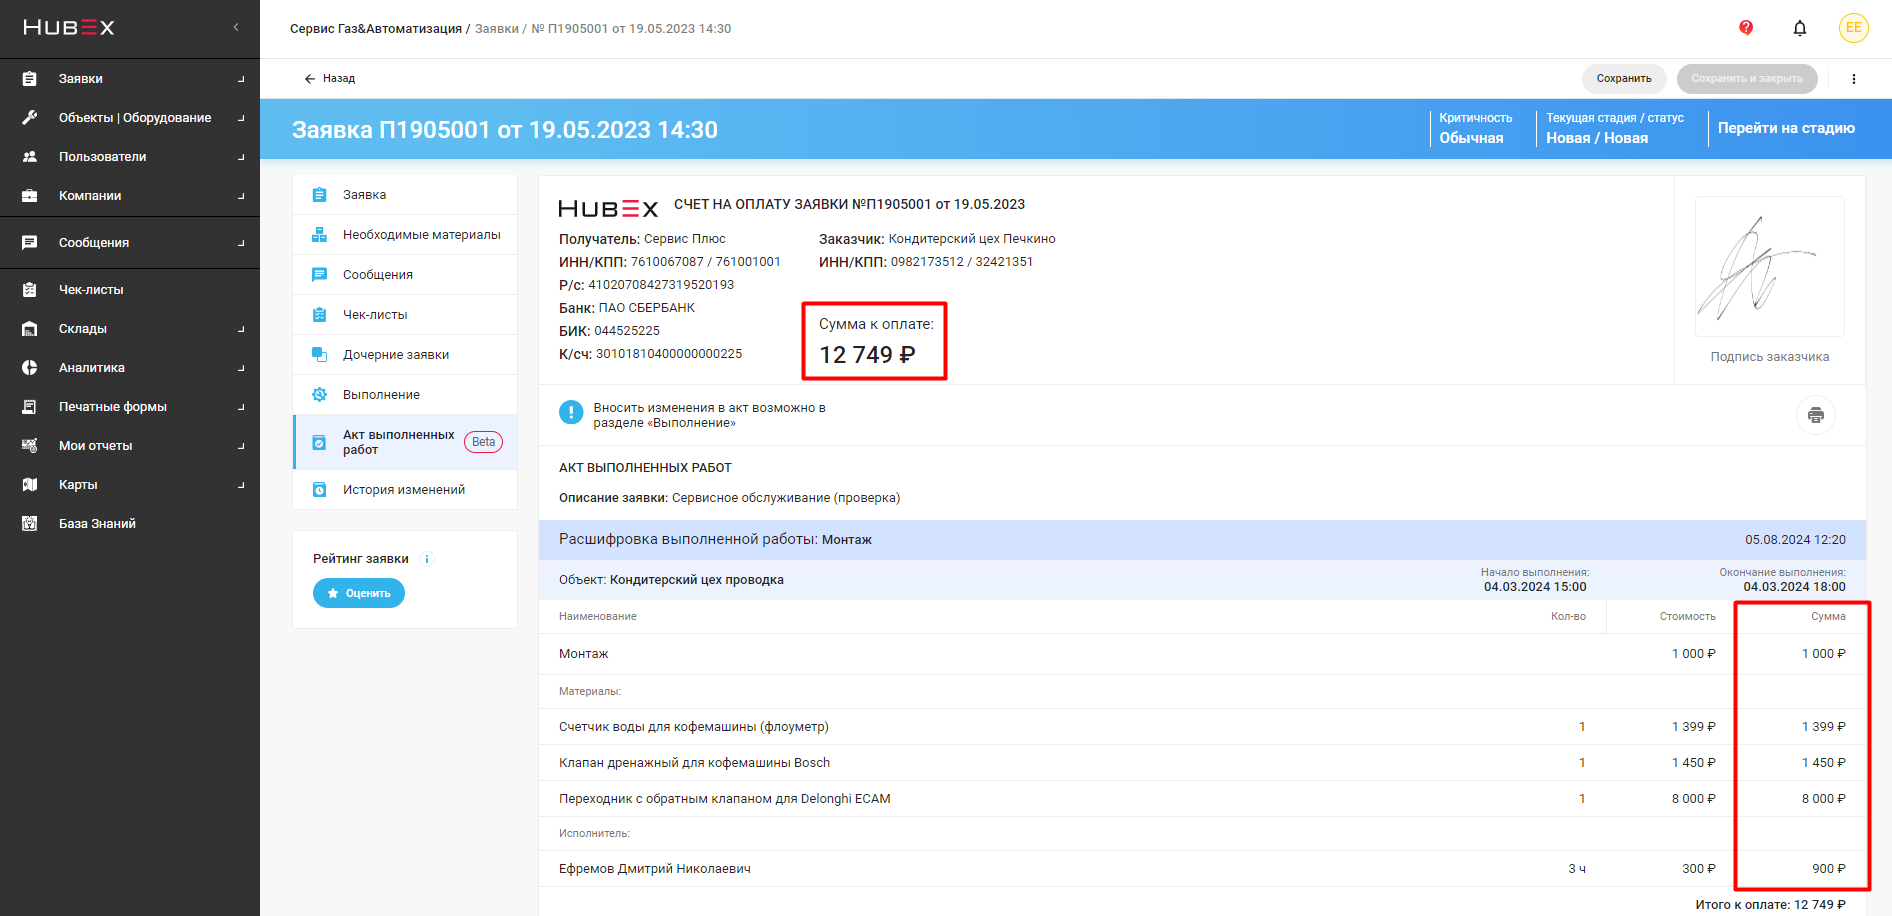This screenshot has height=916, width=1892.
Task: Select the Выполнение tab
Action: [381, 395]
